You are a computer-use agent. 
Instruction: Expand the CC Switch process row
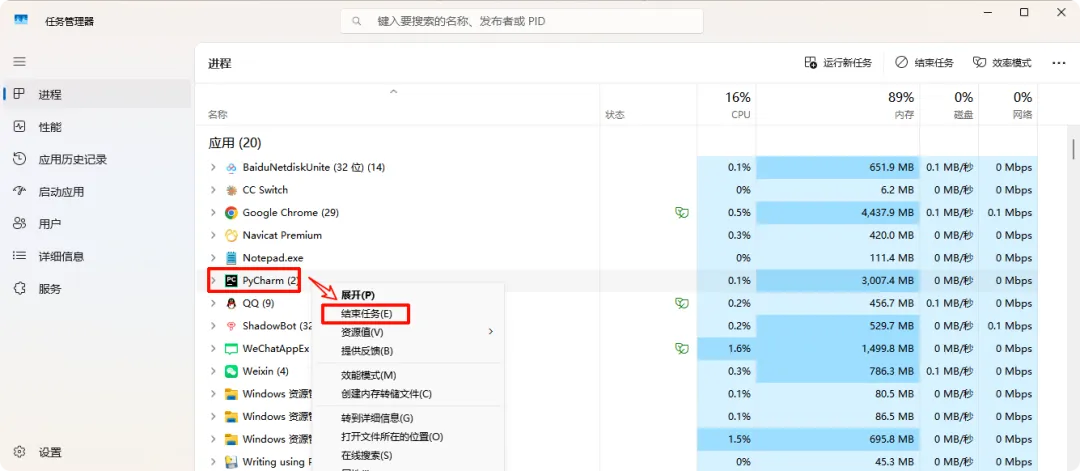(214, 190)
